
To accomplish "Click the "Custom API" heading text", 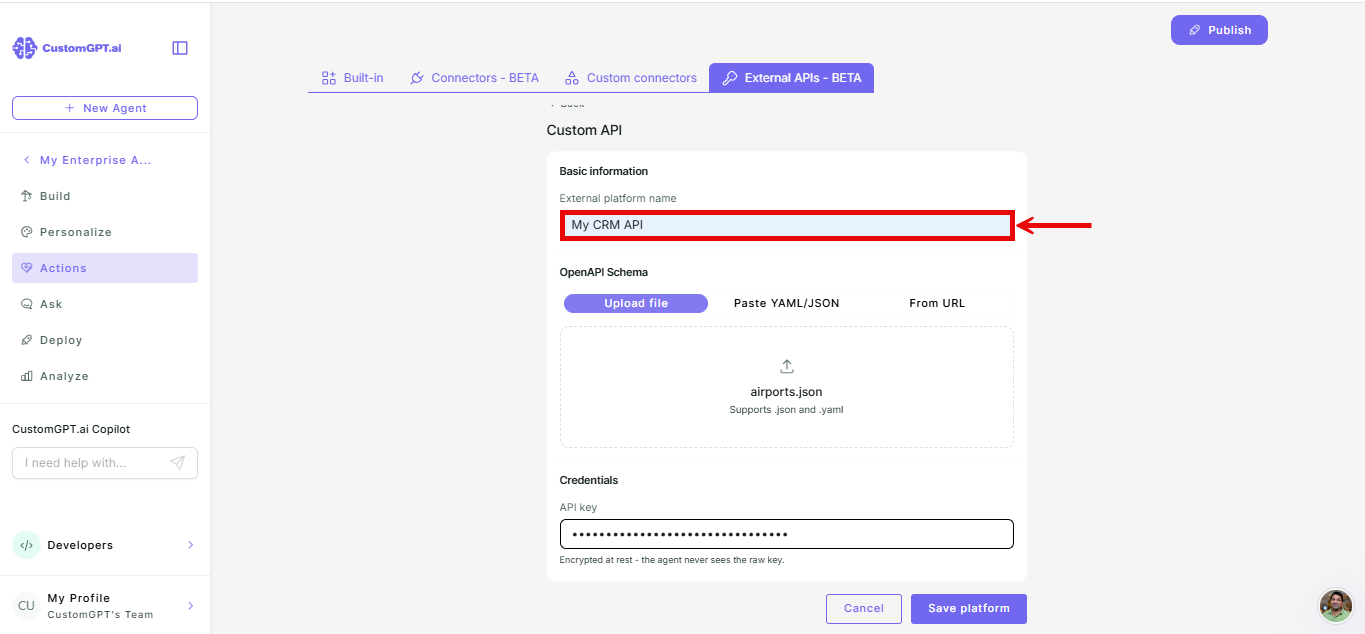I will pyautogui.click(x=585, y=130).
